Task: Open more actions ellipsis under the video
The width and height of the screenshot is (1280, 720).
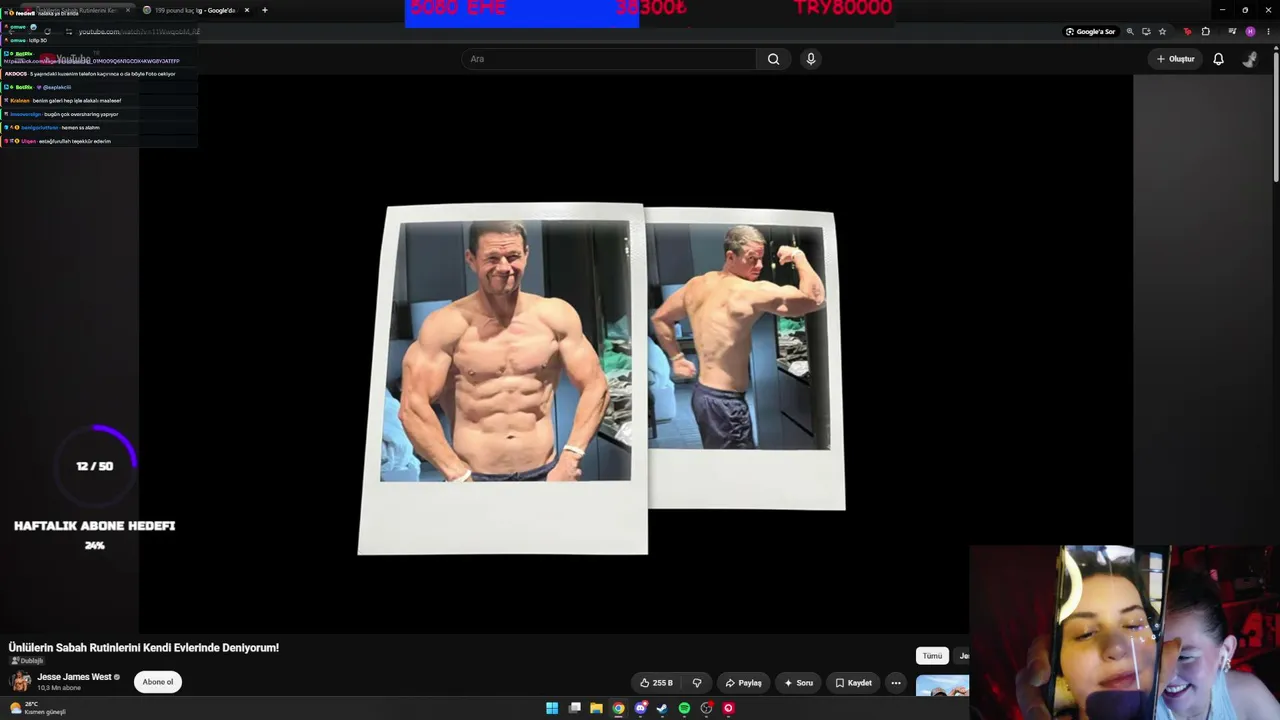Action: (896, 683)
